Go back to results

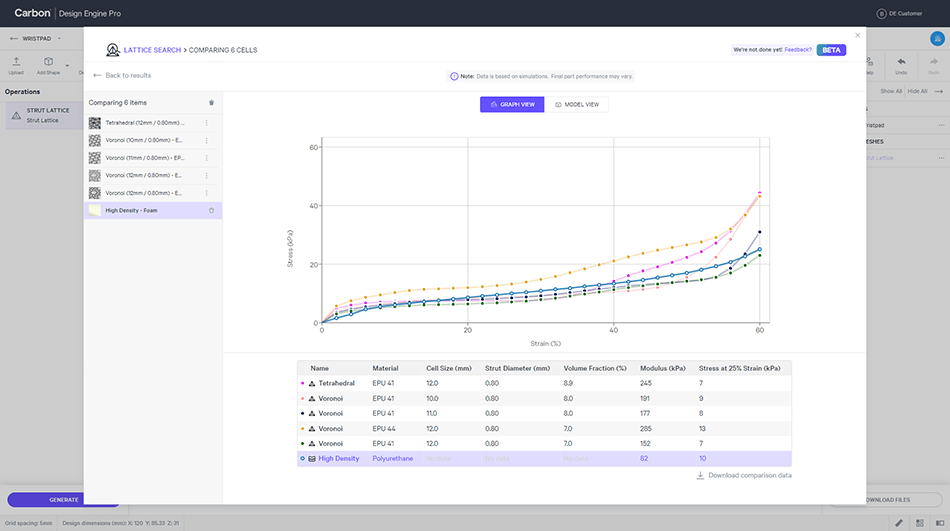(122, 75)
